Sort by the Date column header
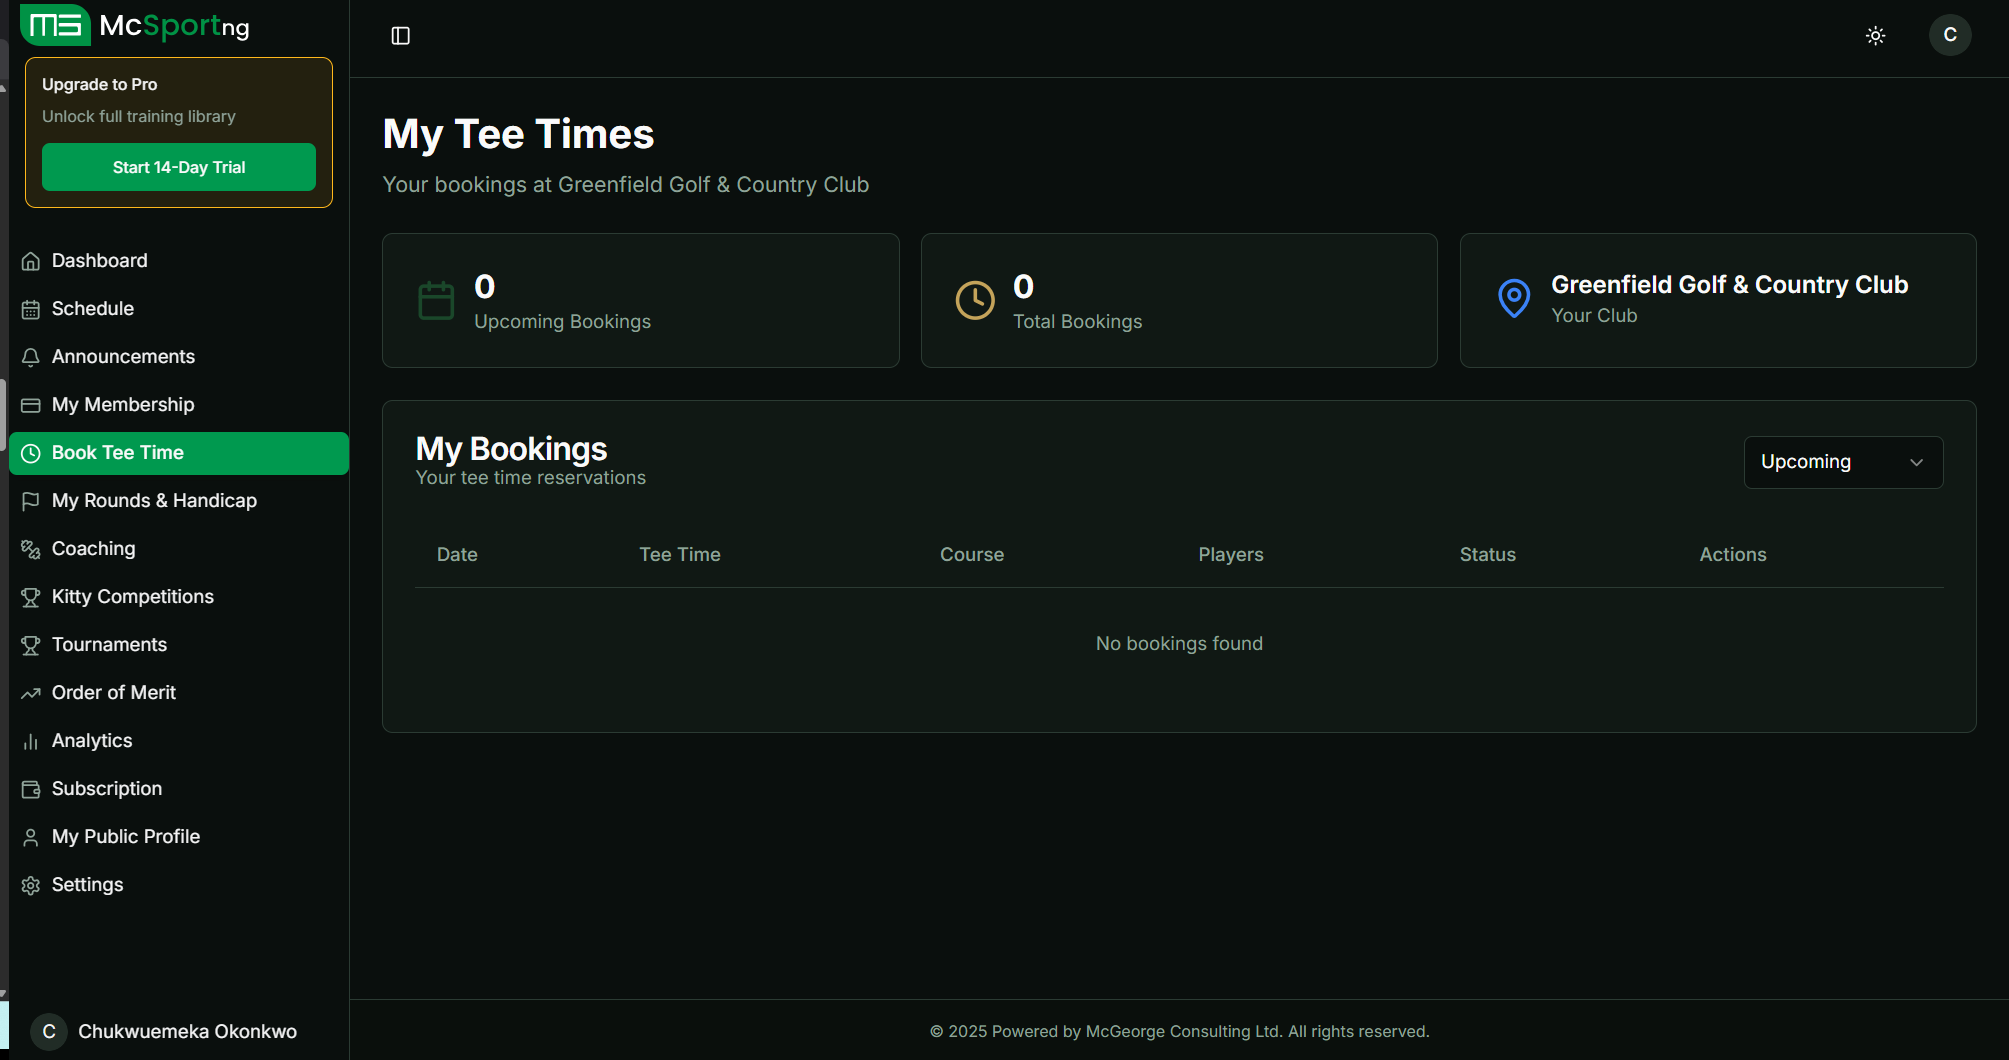The height and width of the screenshot is (1060, 2009). coord(457,555)
